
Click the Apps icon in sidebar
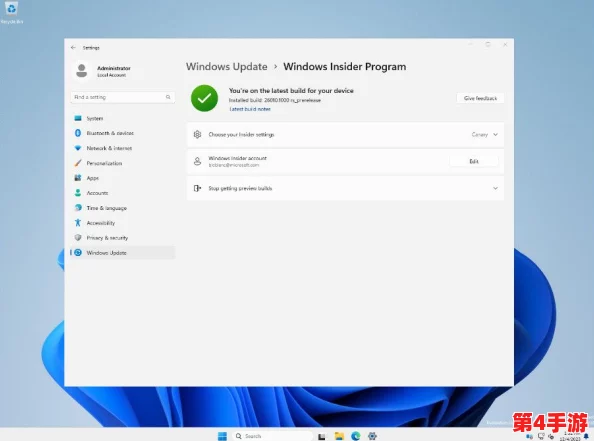(x=78, y=178)
